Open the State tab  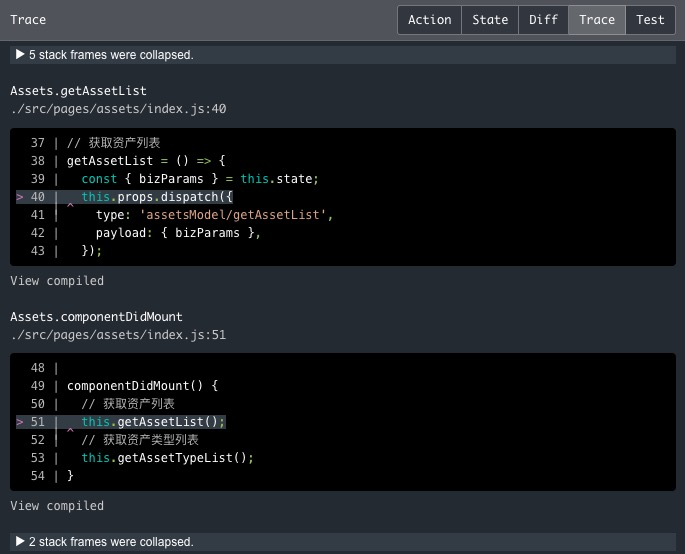coord(490,20)
